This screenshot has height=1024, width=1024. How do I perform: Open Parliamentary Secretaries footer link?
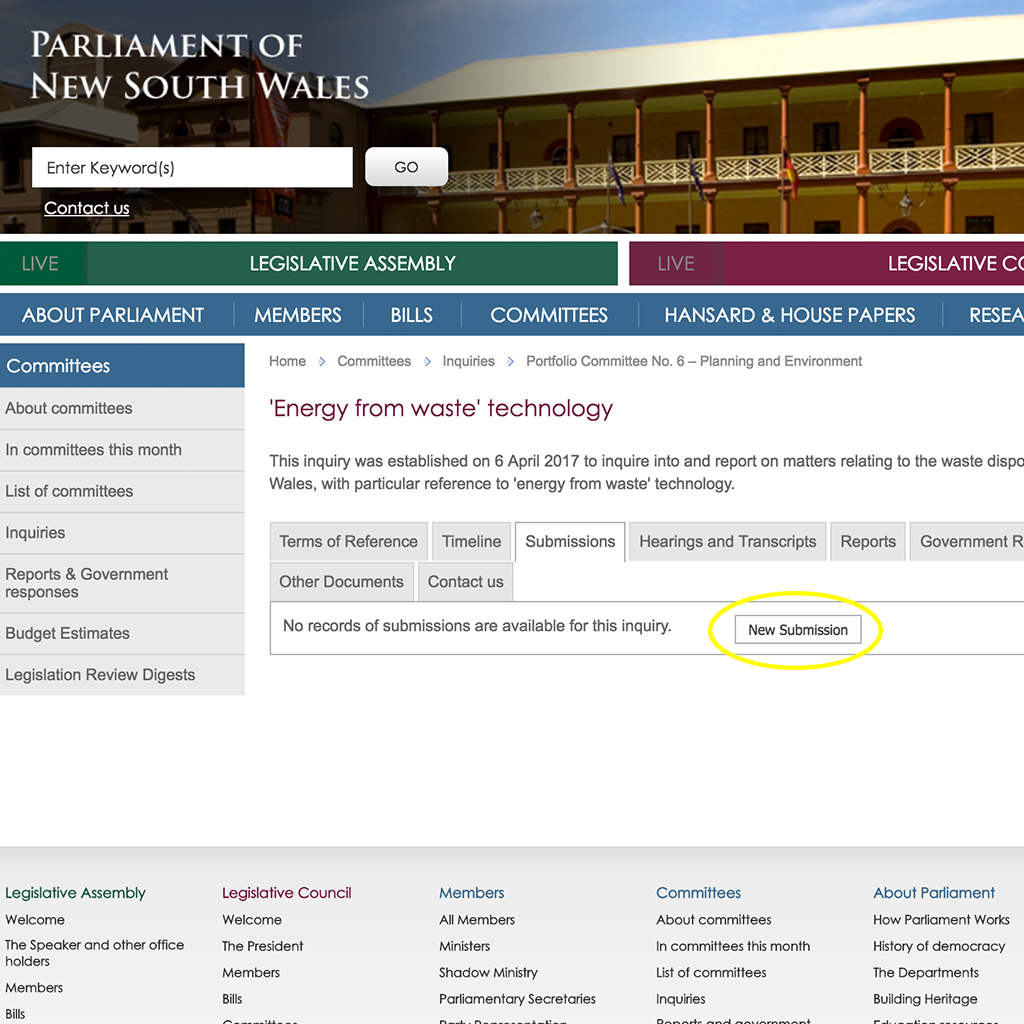(517, 999)
